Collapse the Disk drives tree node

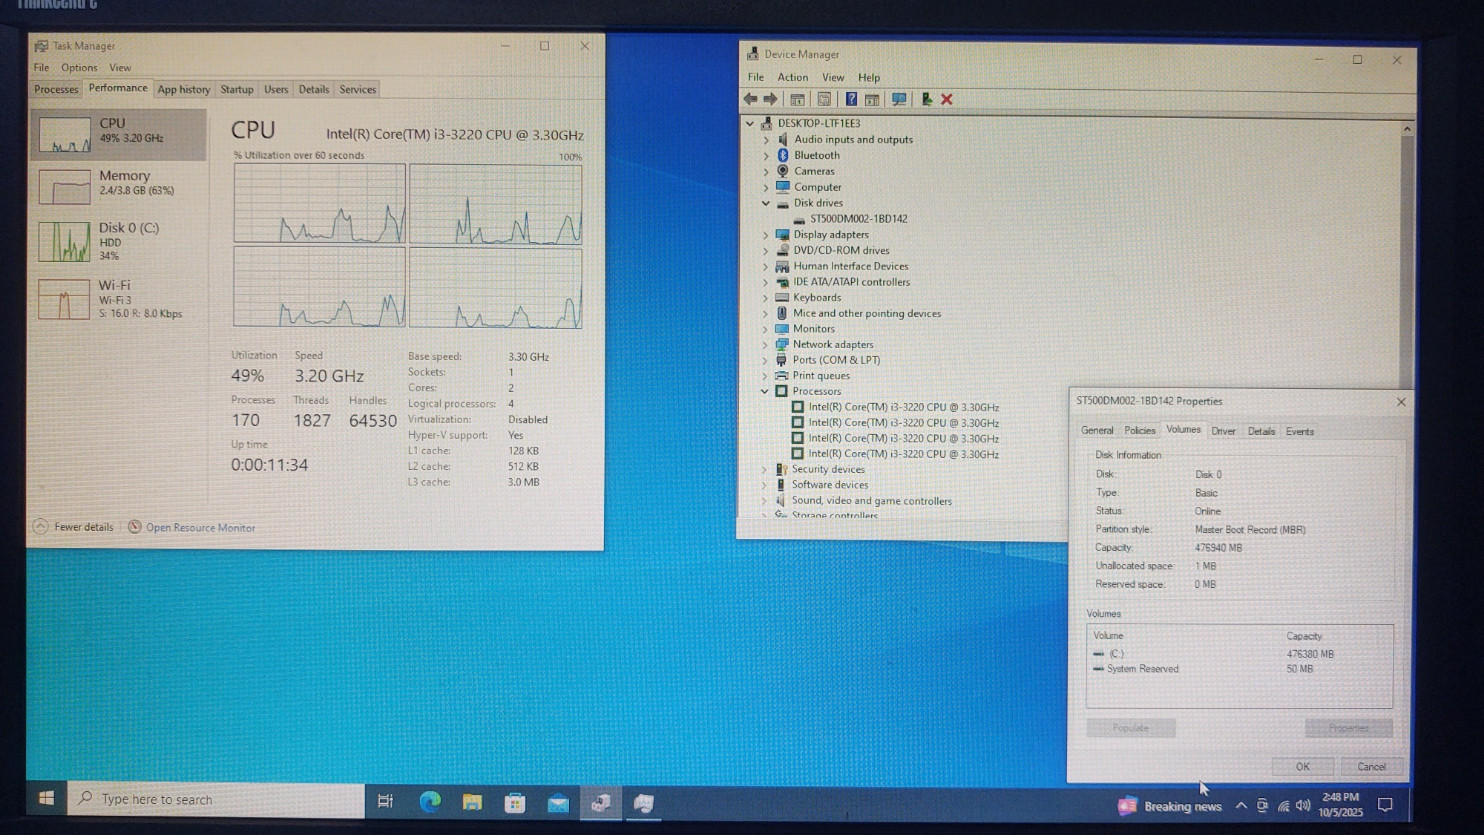766,203
